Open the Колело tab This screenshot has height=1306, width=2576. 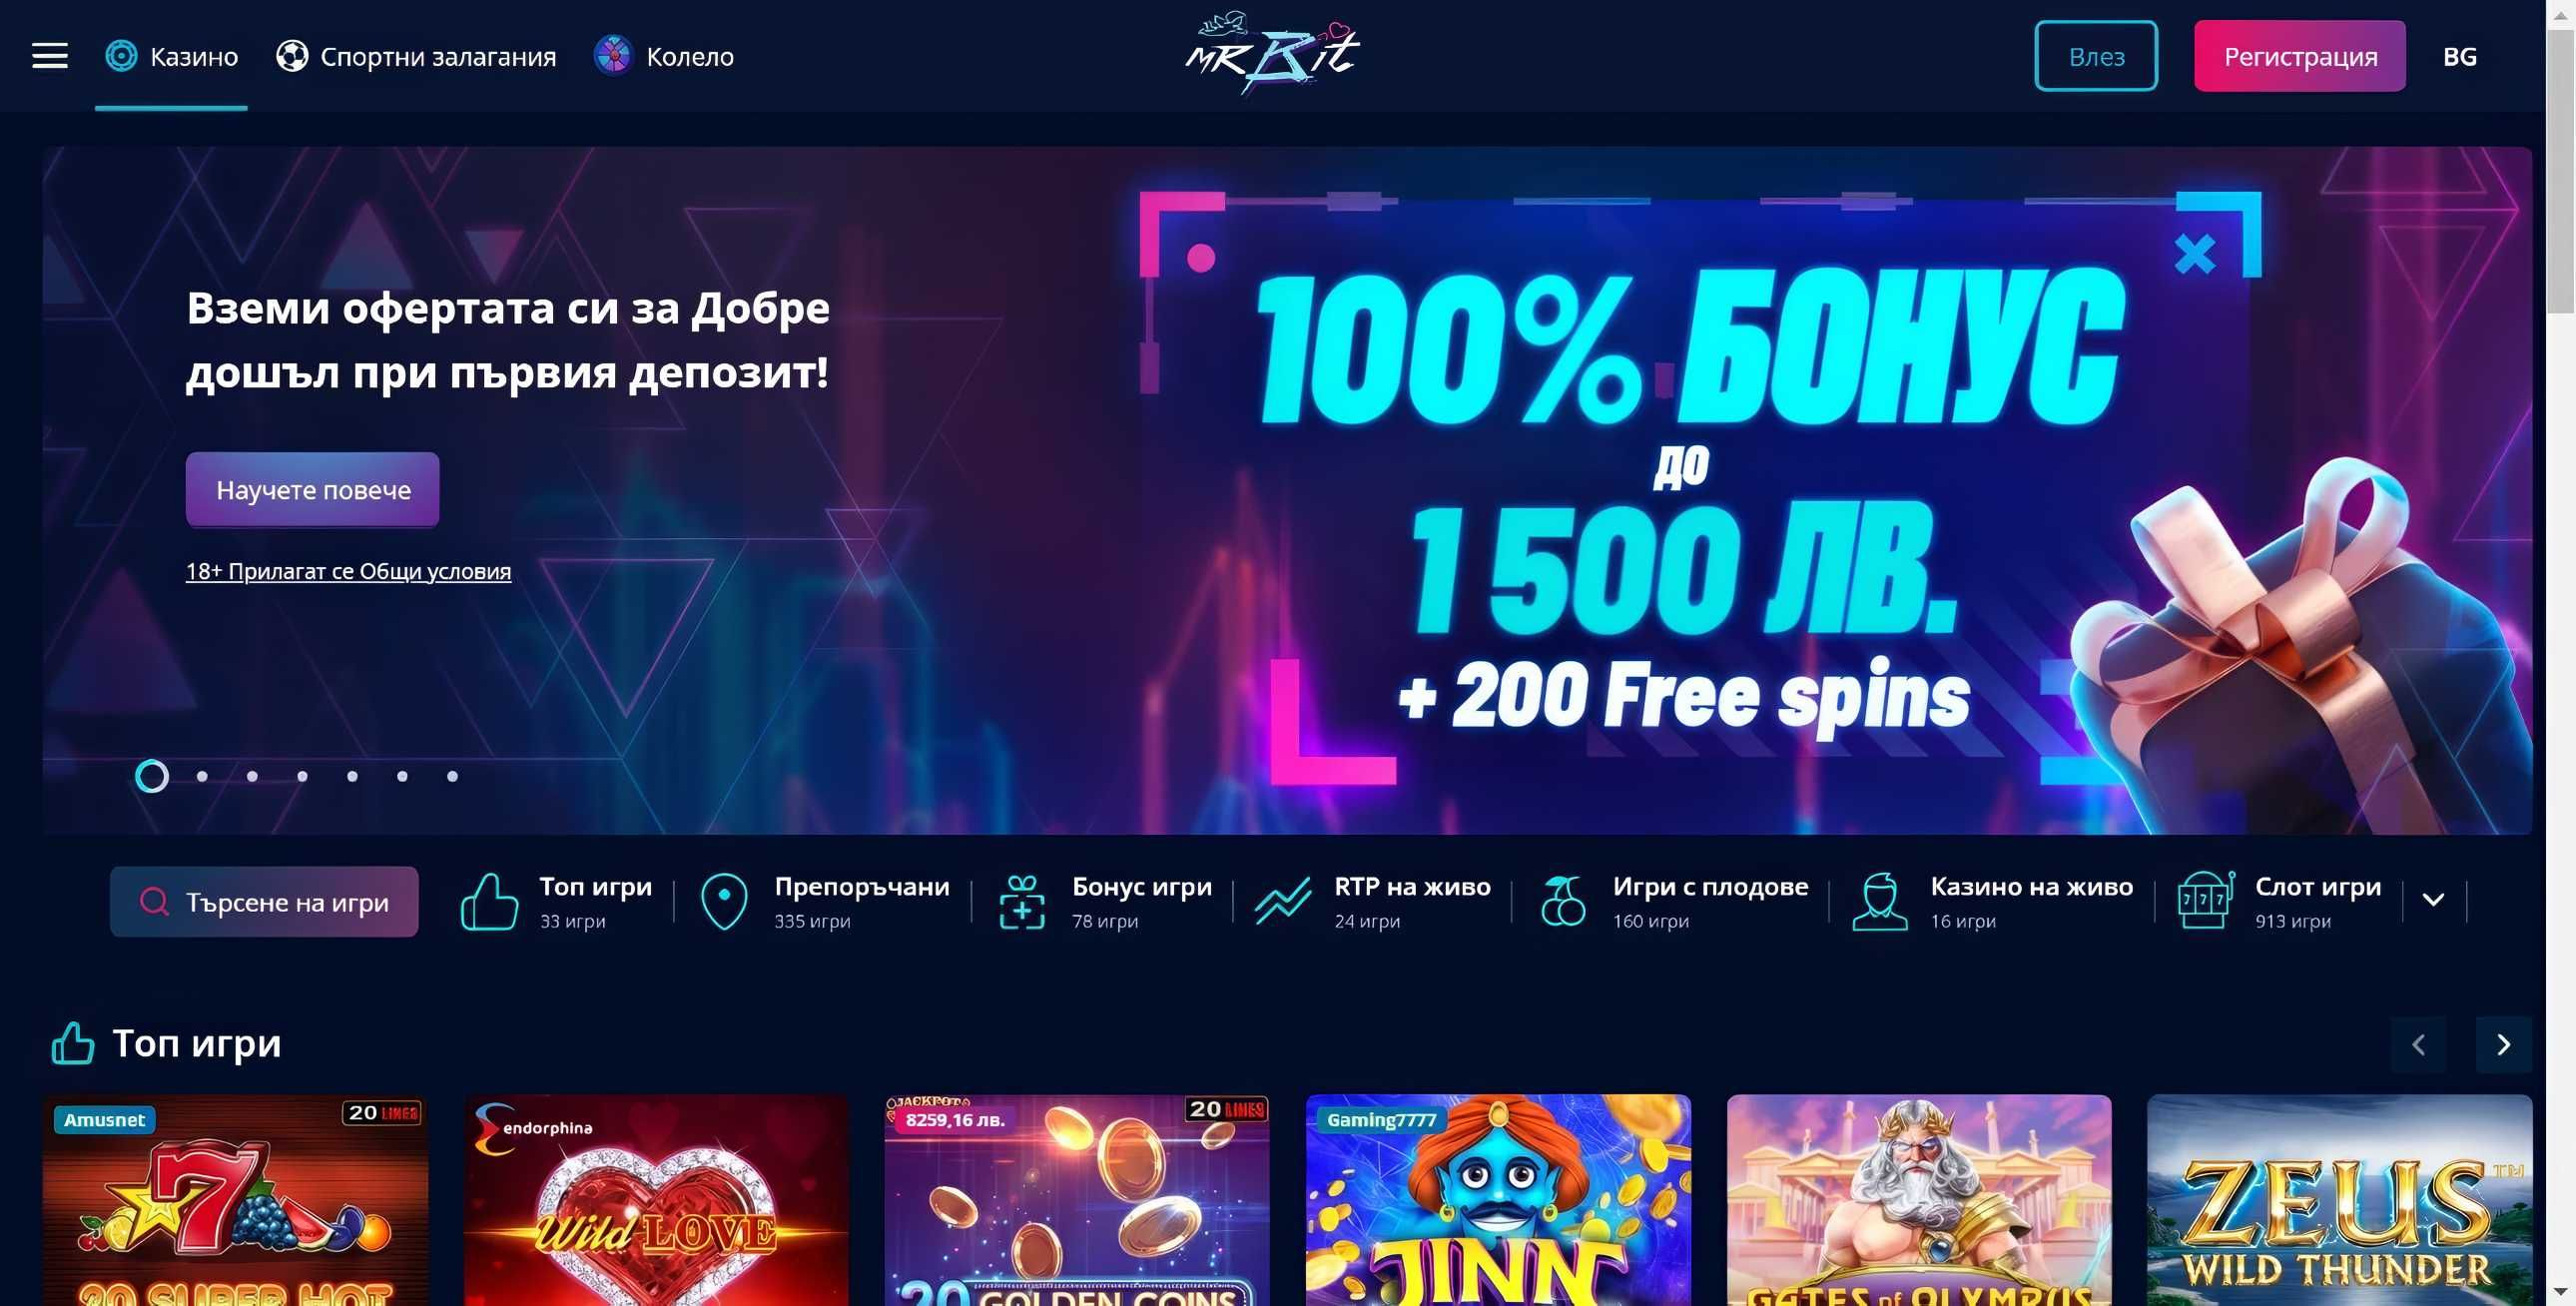[664, 57]
